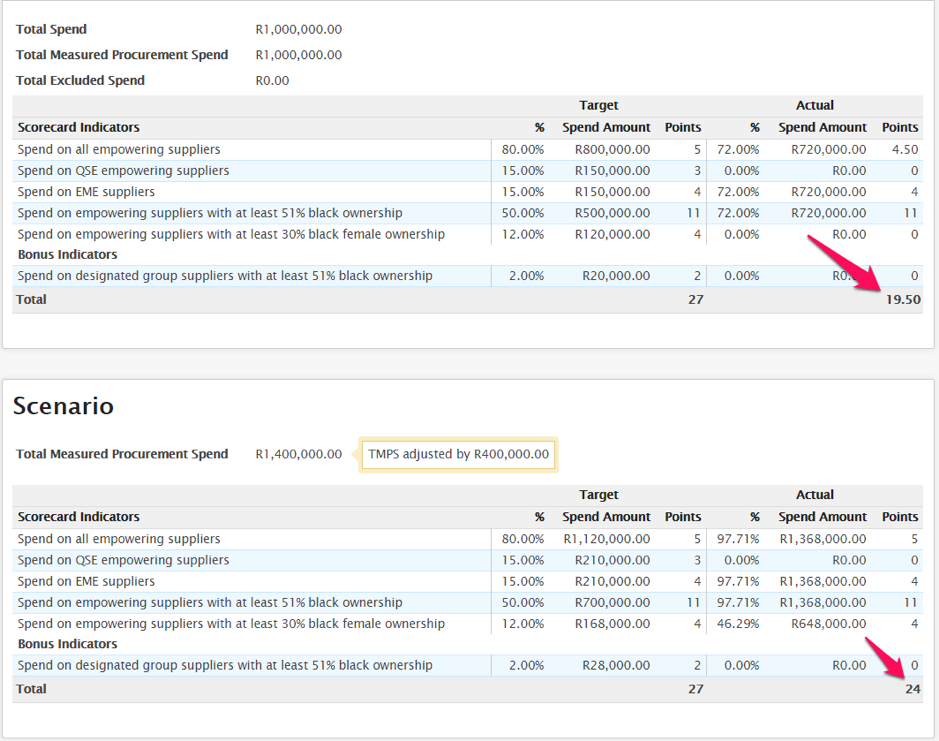Select the Scenario R1,120,000.00 target spend

pyautogui.click(x=607, y=539)
